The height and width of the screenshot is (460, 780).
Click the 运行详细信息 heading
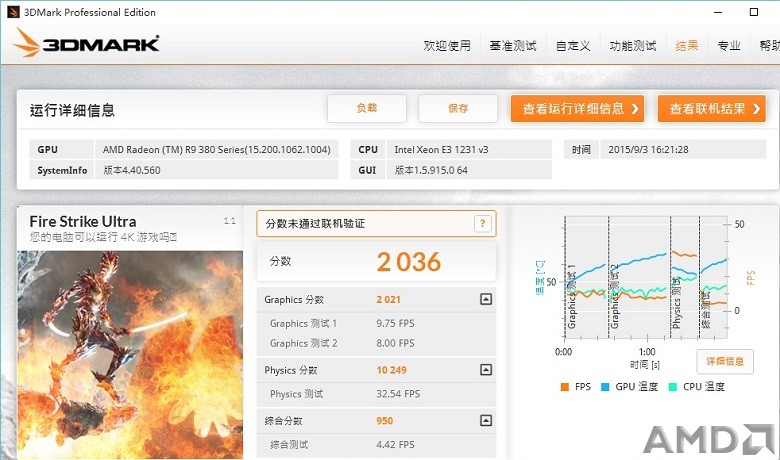72,110
